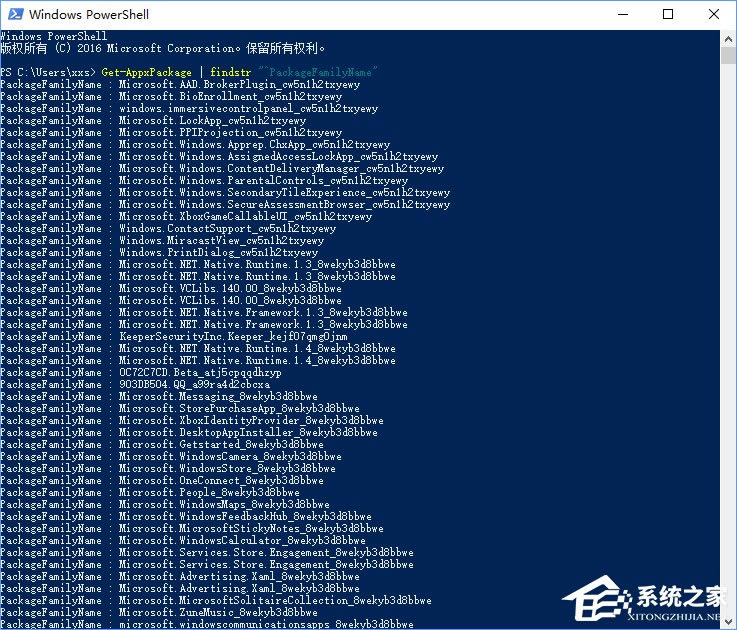Click the PowerShell icon in the title bar
Image resolution: width=737 pixels, height=630 pixels.
[16, 14]
